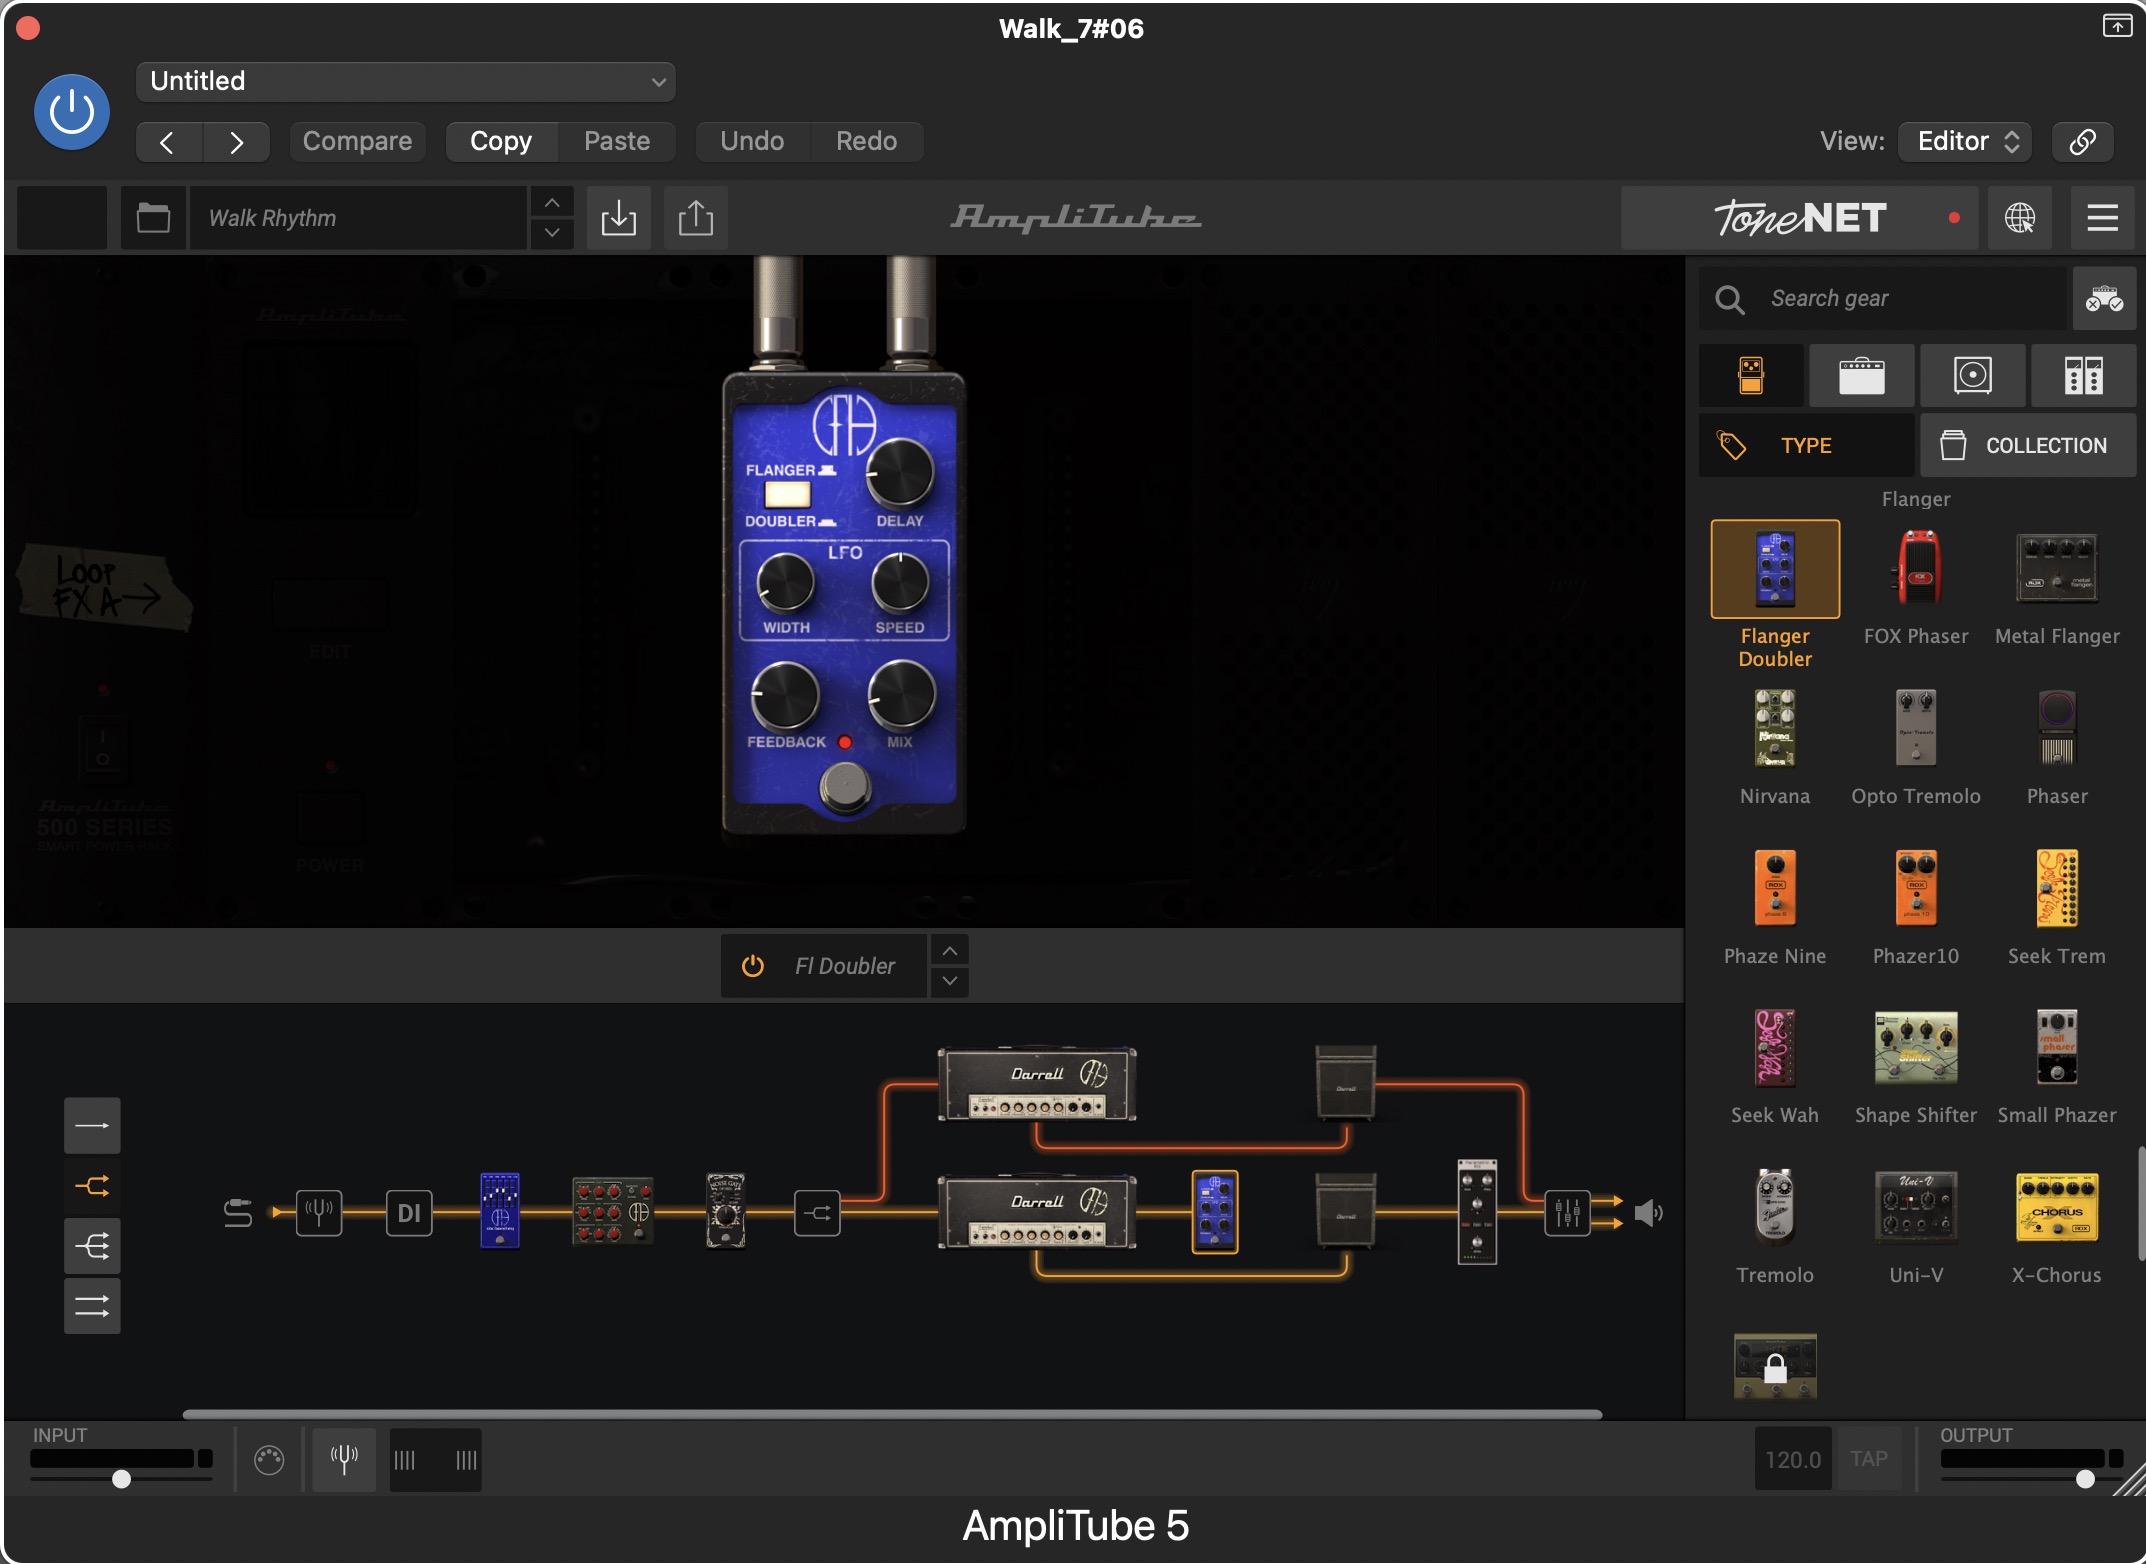
Task: Select Phaze Nine pedal in gear list
Action: 1775,889
